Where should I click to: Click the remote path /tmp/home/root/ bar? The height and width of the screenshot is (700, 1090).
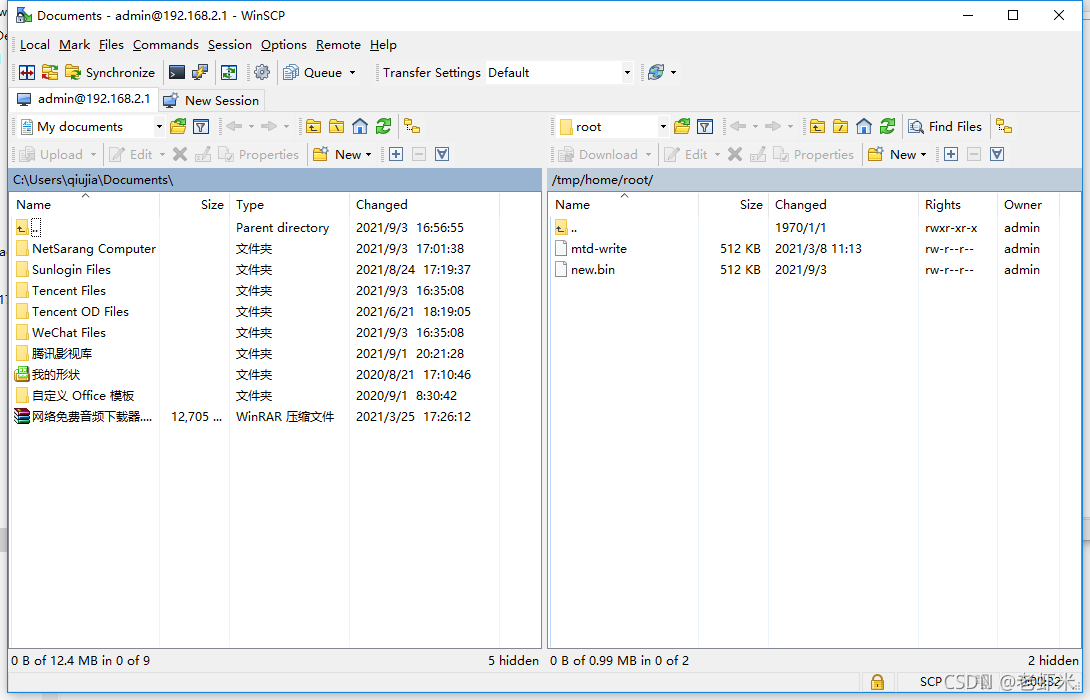pyautogui.click(x=814, y=179)
